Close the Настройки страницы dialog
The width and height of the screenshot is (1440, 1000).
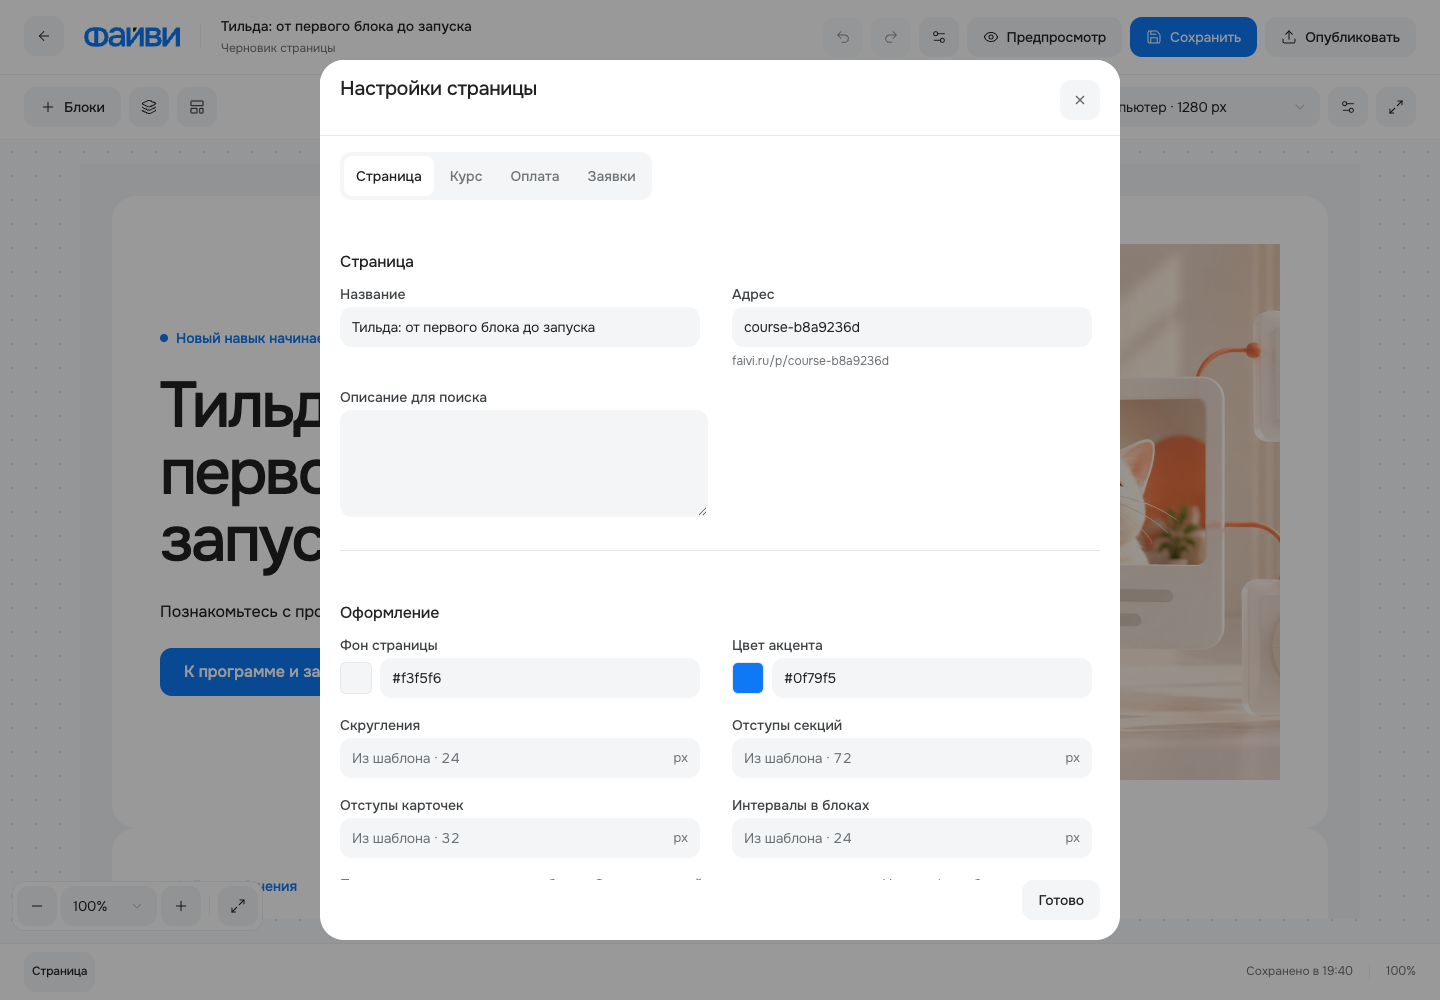tap(1080, 100)
